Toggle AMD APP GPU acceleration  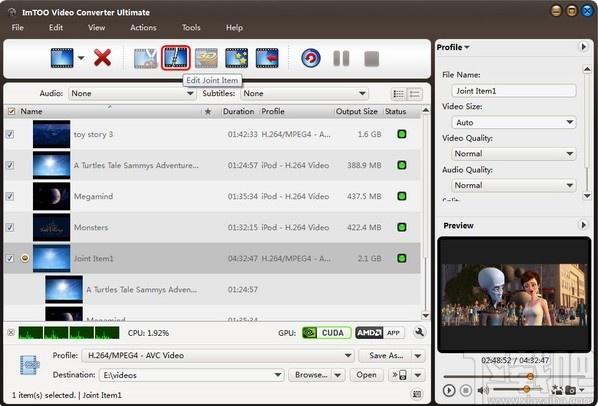pyautogui.click(x=379, y=333)
